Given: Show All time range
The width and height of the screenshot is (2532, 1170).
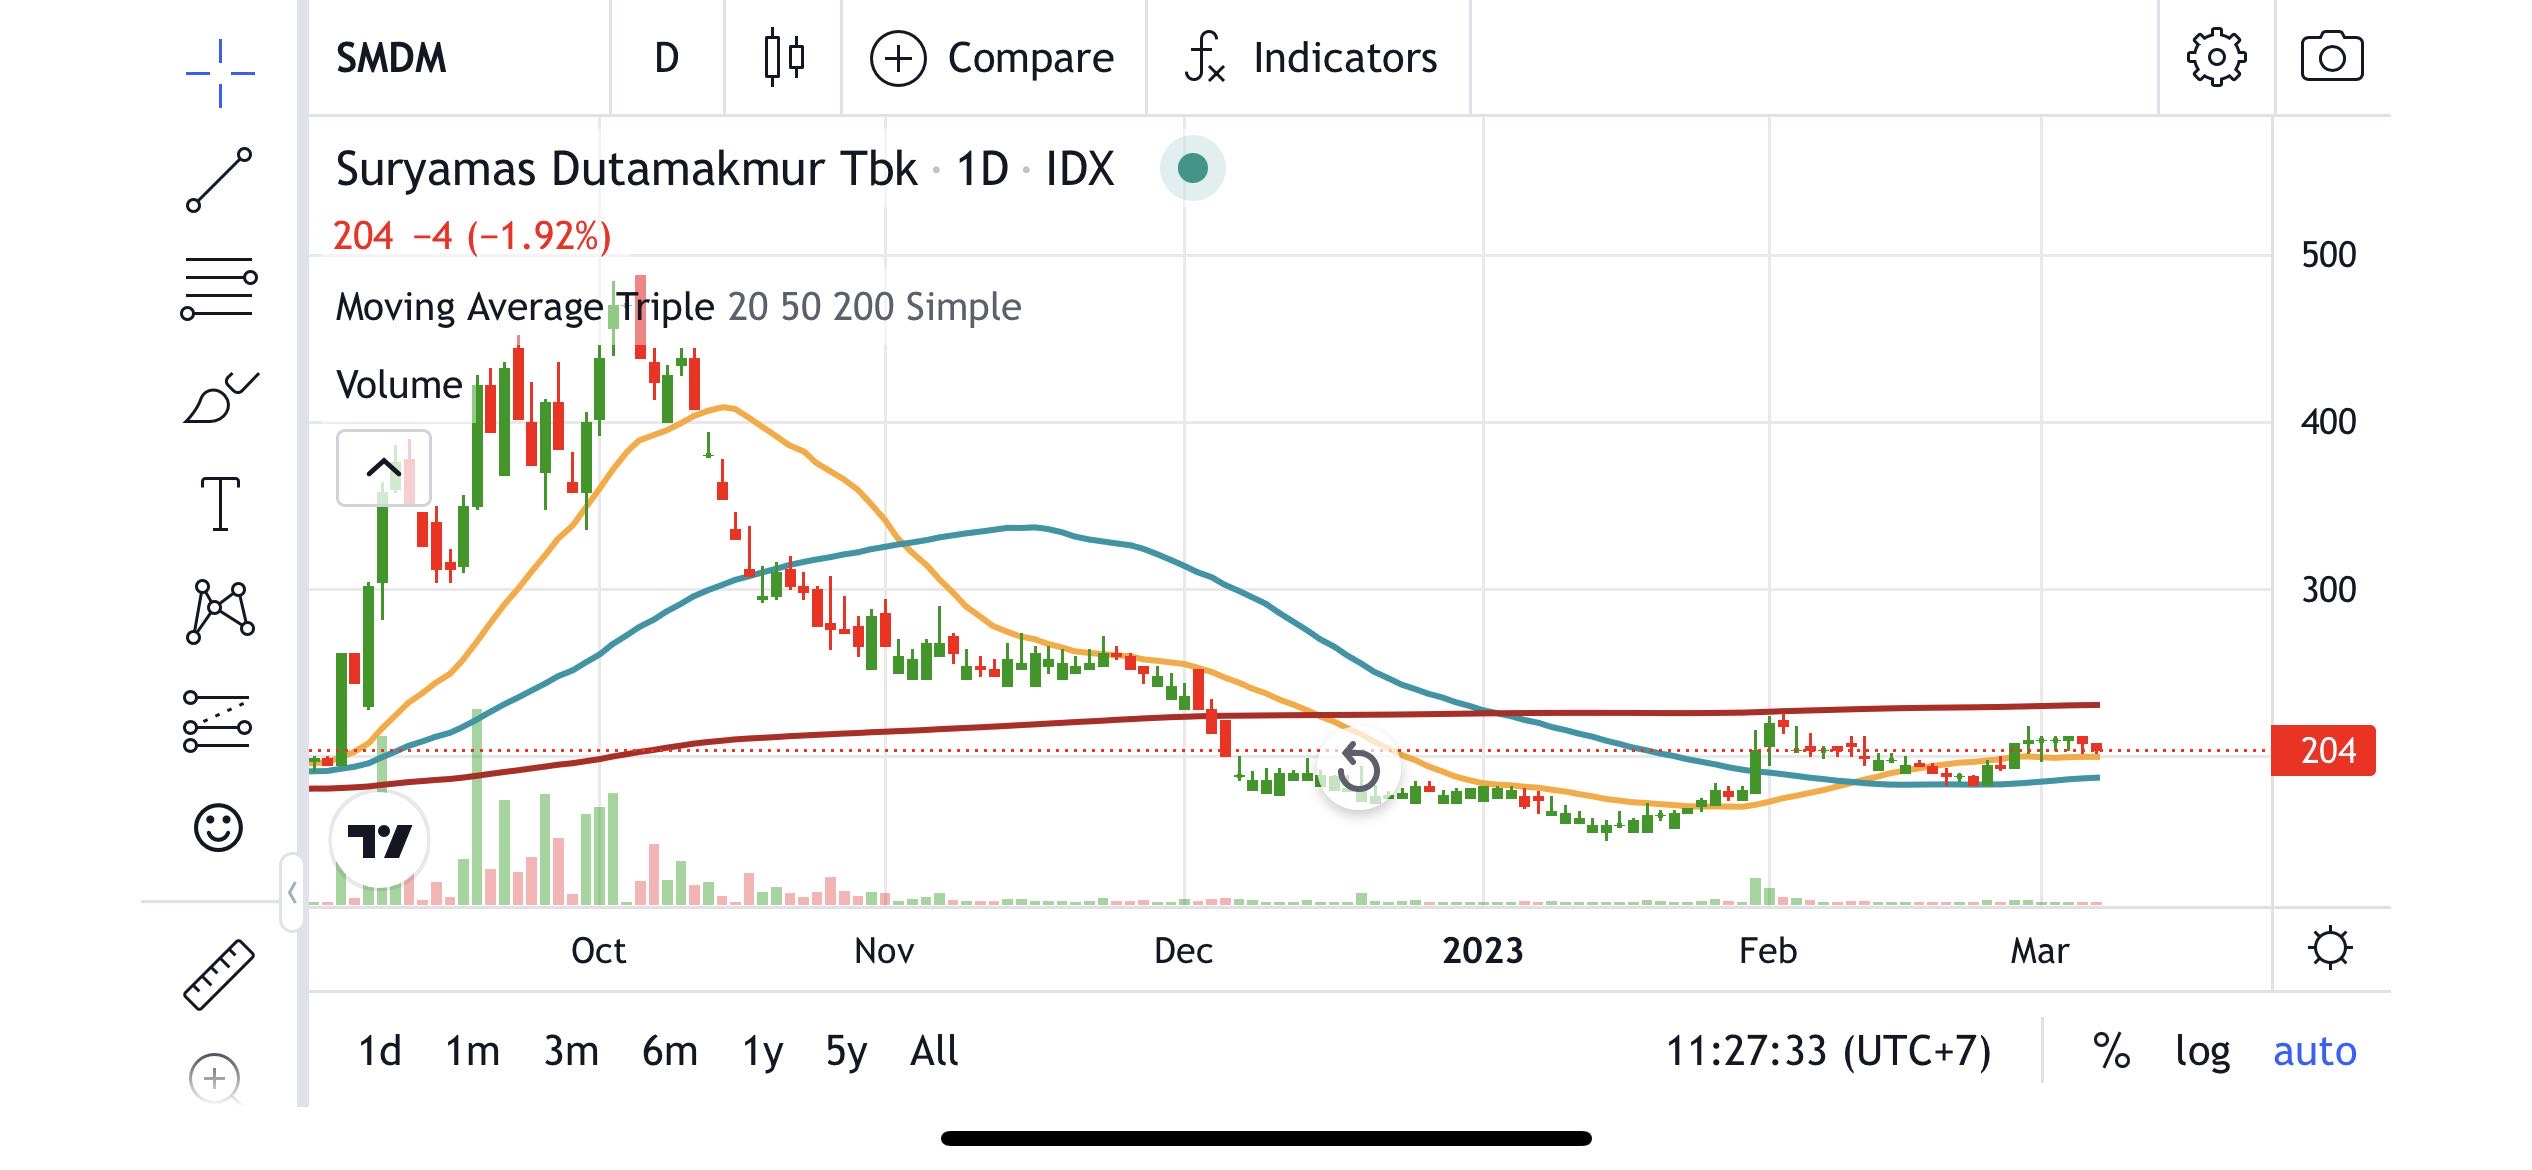Looking at the screenshot, I should tap(934, 1051).
